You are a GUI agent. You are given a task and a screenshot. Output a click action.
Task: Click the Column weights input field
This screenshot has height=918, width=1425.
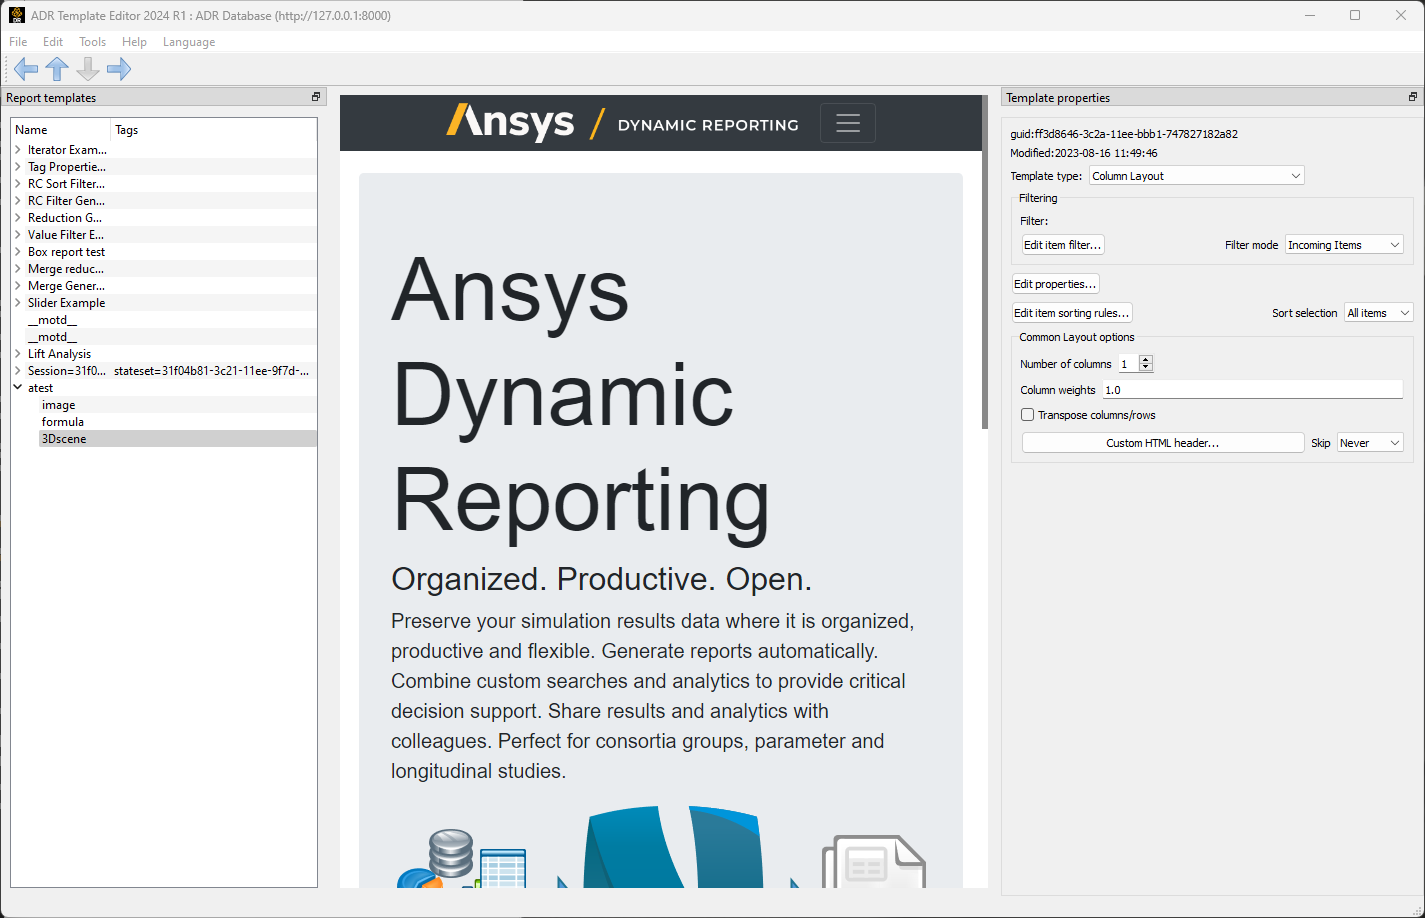pos(1252,390)
